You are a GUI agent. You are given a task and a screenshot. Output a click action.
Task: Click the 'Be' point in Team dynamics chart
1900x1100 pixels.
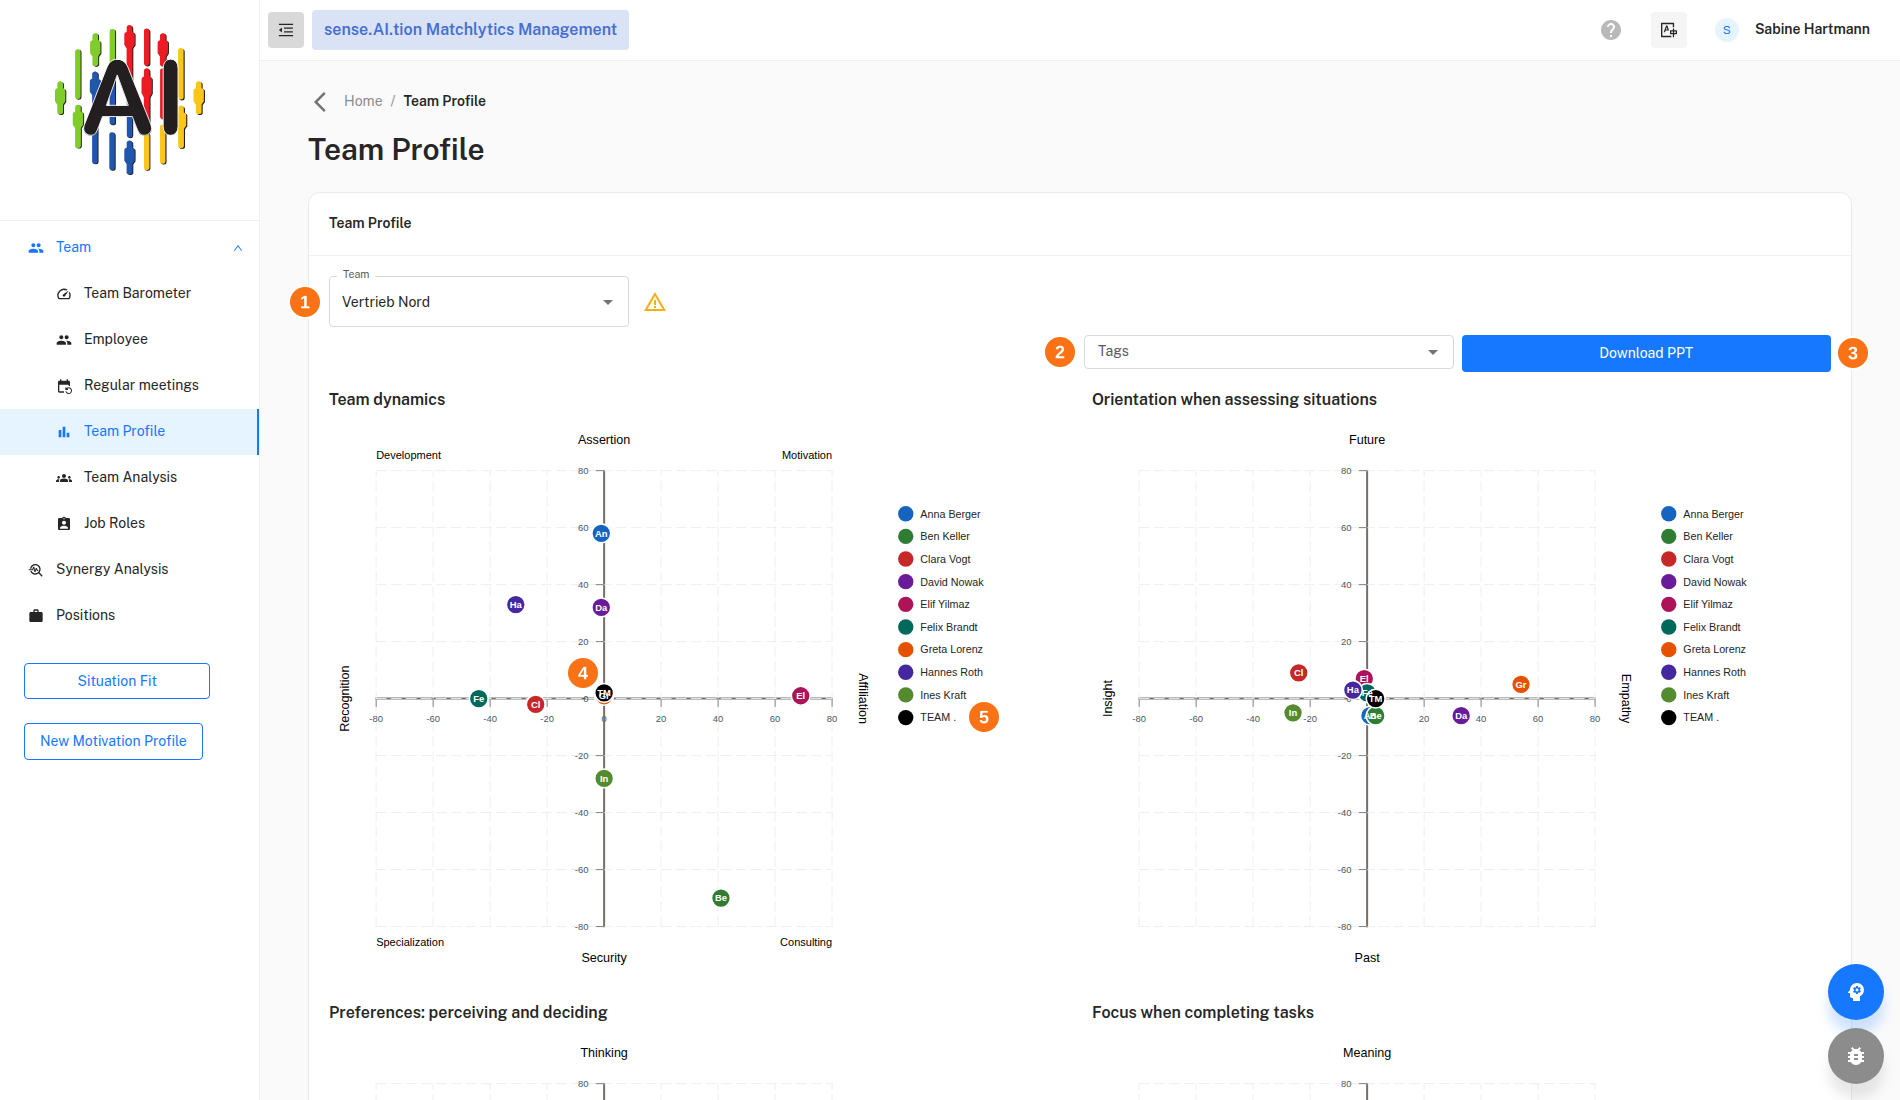click(721, 898)
